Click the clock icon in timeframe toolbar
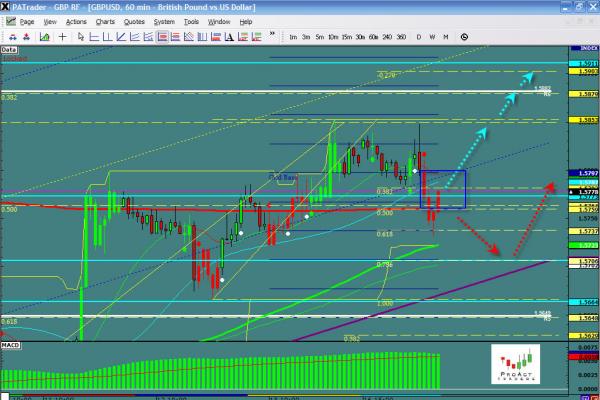This screenshot has height=400, width=600. click(x=464, y=37)
